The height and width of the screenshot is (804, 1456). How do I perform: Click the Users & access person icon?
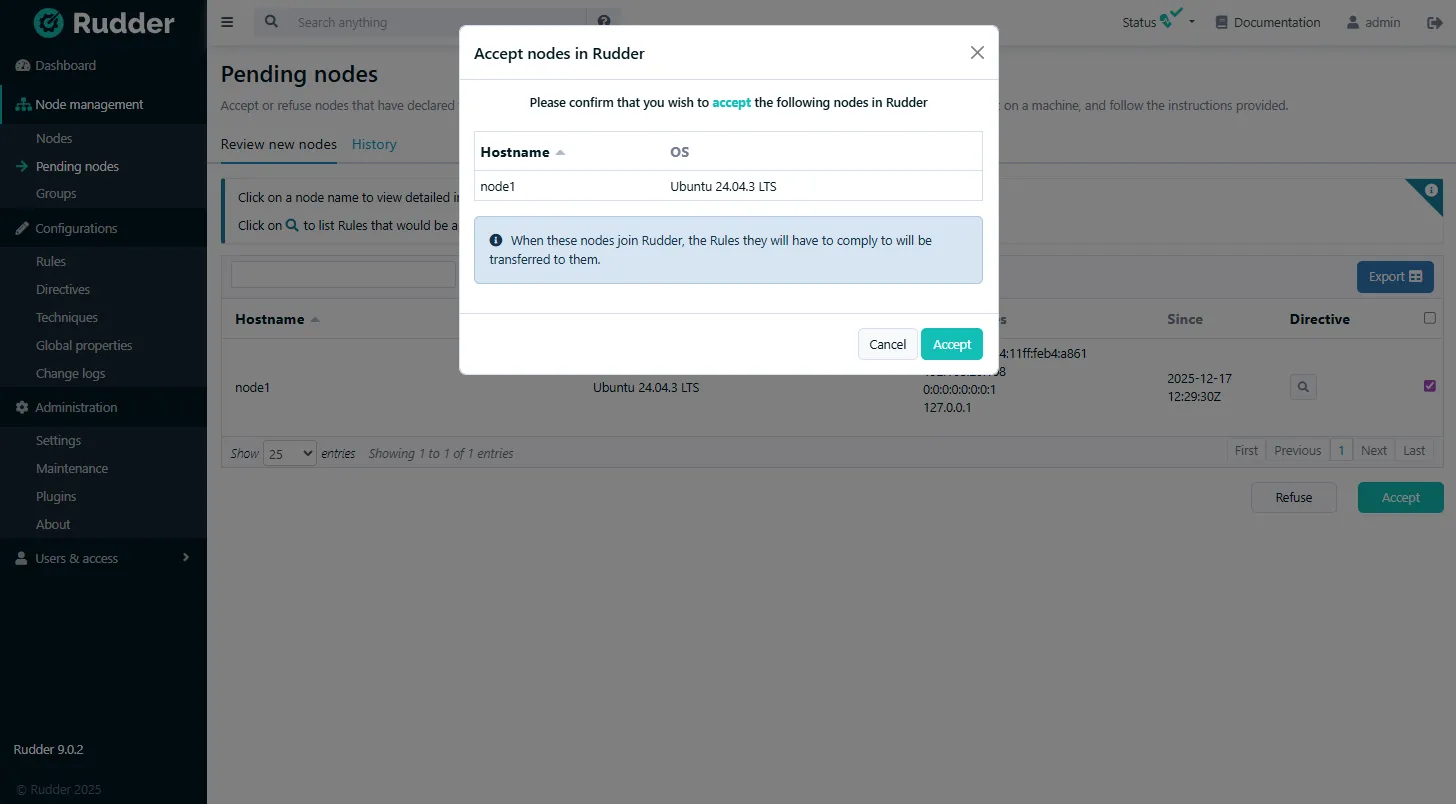(x=21, y=558)
